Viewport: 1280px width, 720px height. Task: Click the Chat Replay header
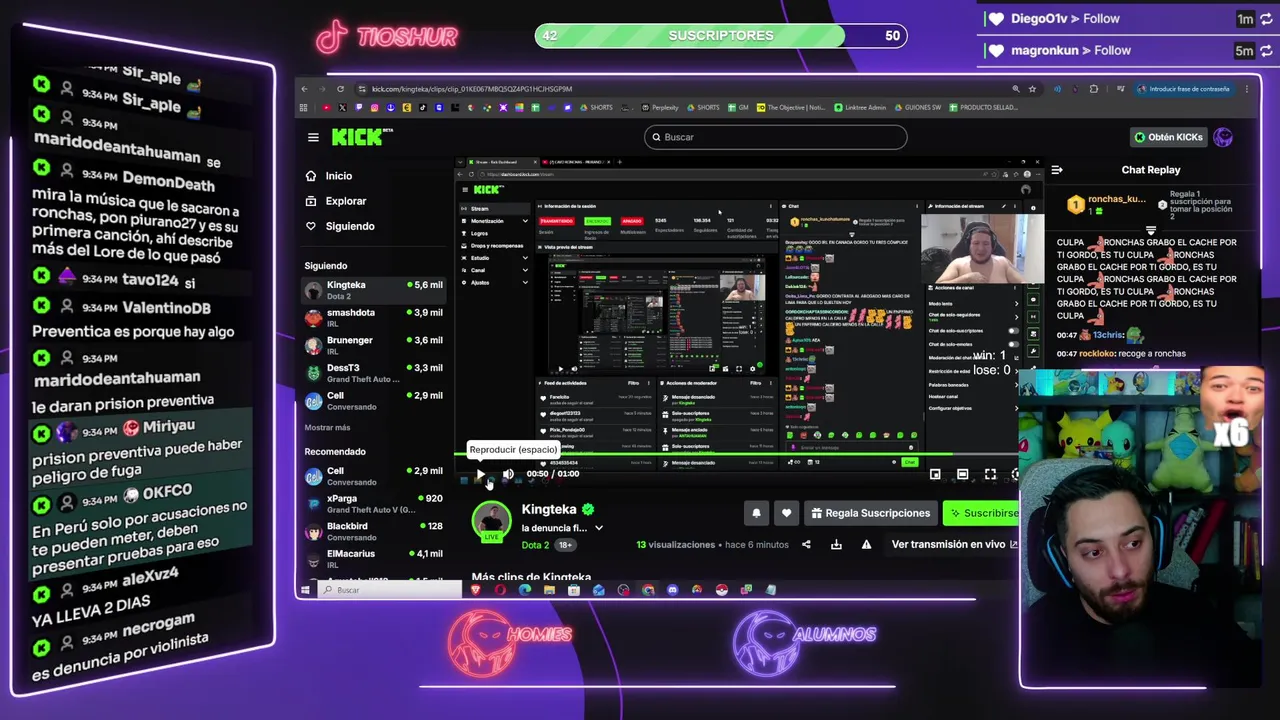(1150, 170)
